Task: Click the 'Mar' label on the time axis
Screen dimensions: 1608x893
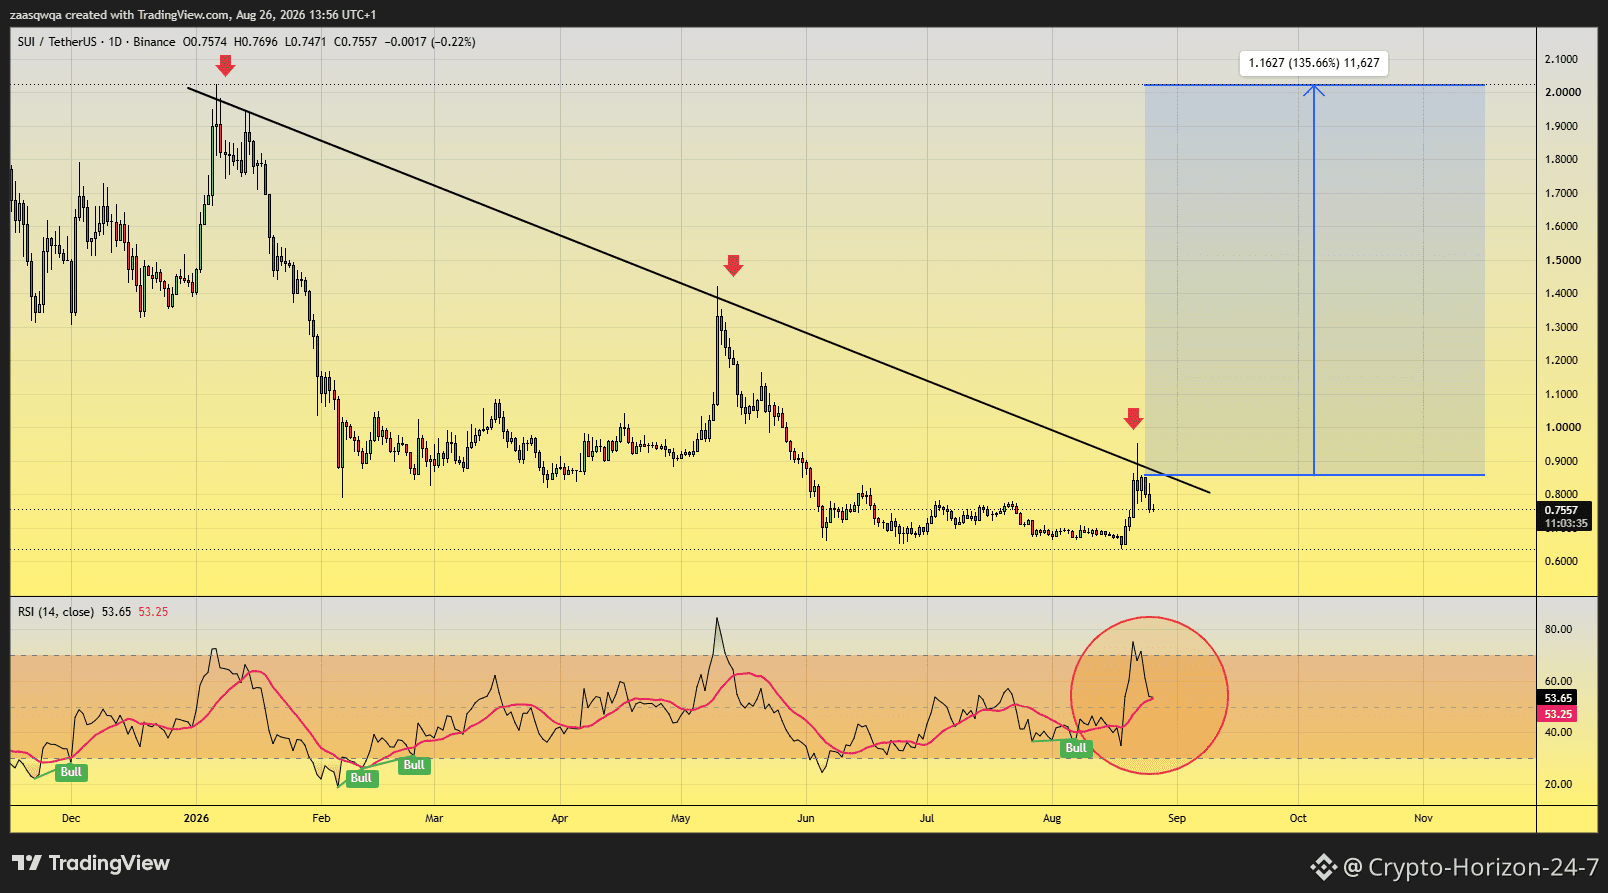Action: 434,818
